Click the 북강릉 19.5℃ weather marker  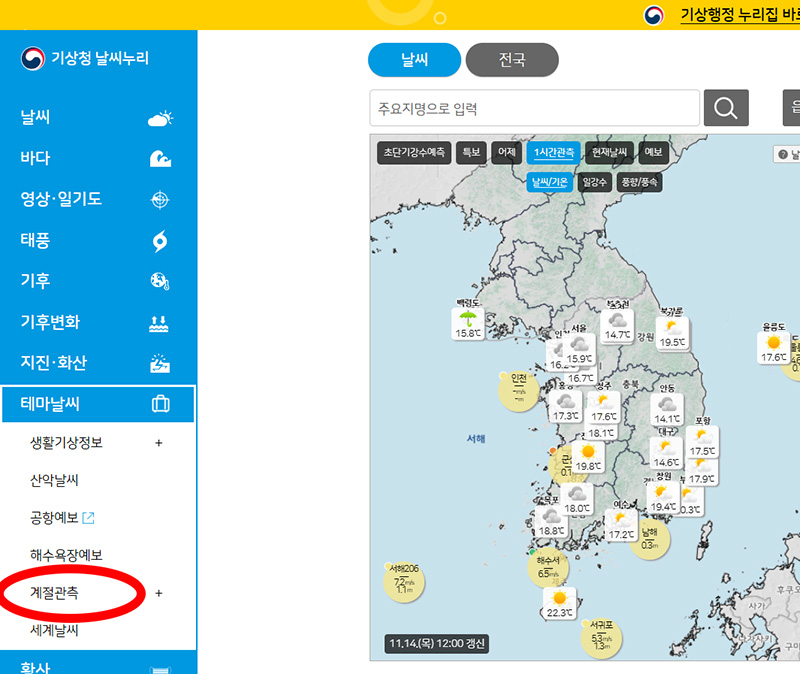tap(672, 333)
